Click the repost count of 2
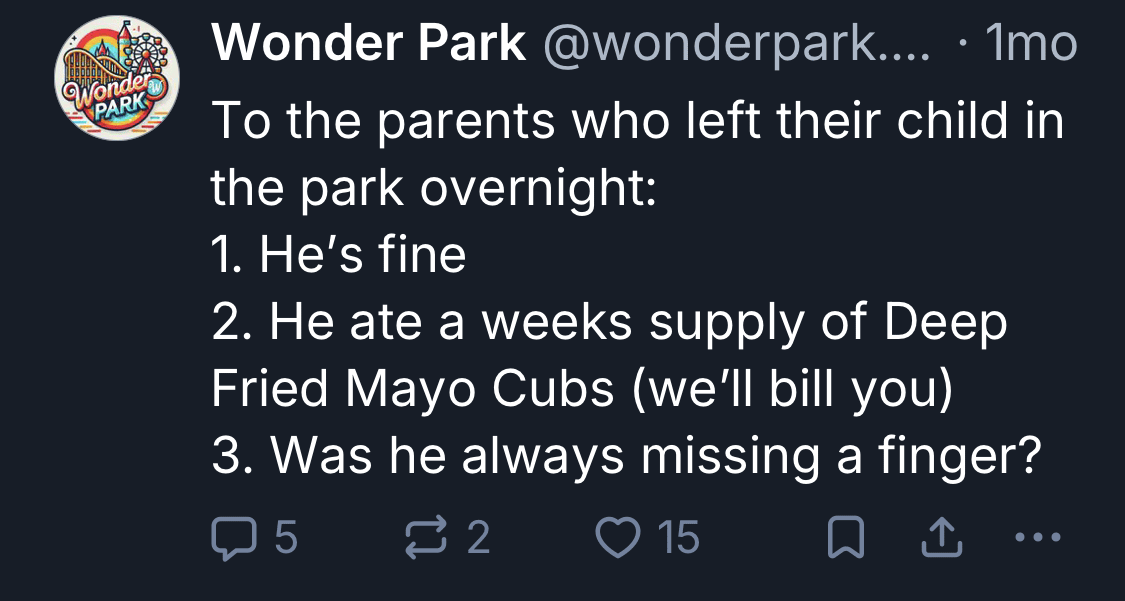The image size is (1125, 601). click(x=479, y=538)
